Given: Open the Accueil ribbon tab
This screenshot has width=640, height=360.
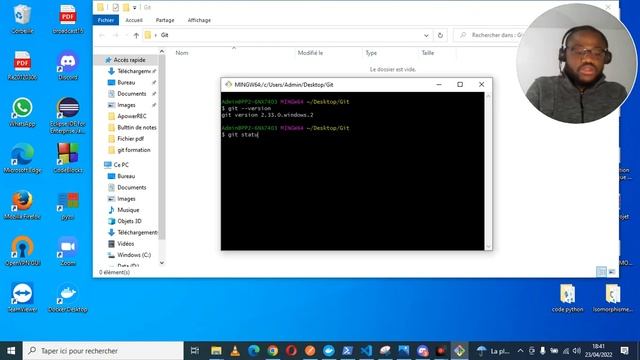Looking at the screenshot, I should [x=134, y=20].
